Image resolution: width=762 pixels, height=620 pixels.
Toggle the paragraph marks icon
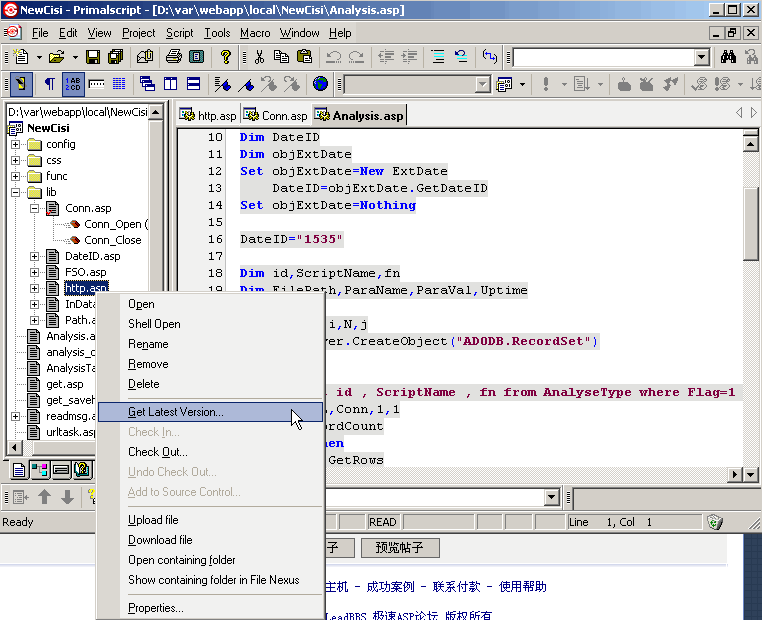(50, 84)
